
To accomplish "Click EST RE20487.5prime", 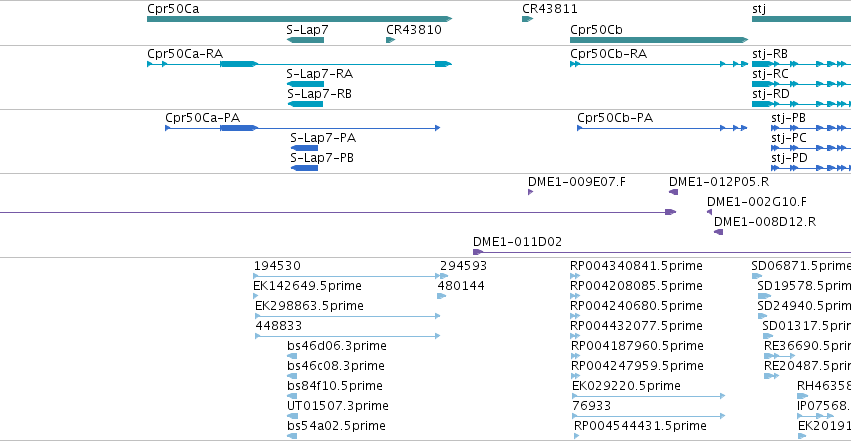I will [x=771, y=376].
